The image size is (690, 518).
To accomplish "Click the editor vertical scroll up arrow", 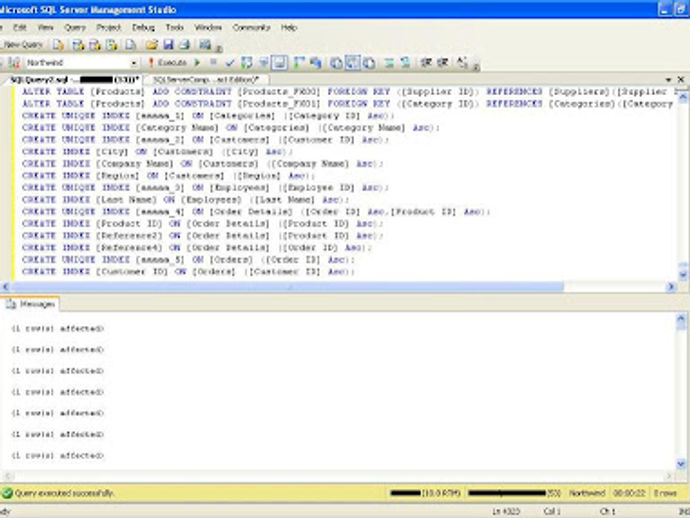I will (x=683, y=97).
